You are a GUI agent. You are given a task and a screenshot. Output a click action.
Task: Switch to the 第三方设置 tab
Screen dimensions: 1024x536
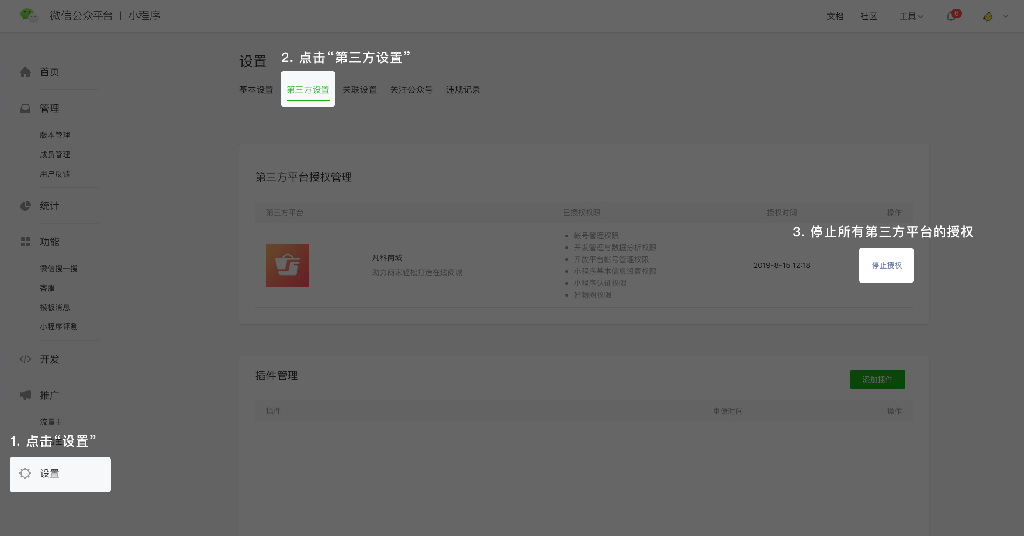pos(307,90)
